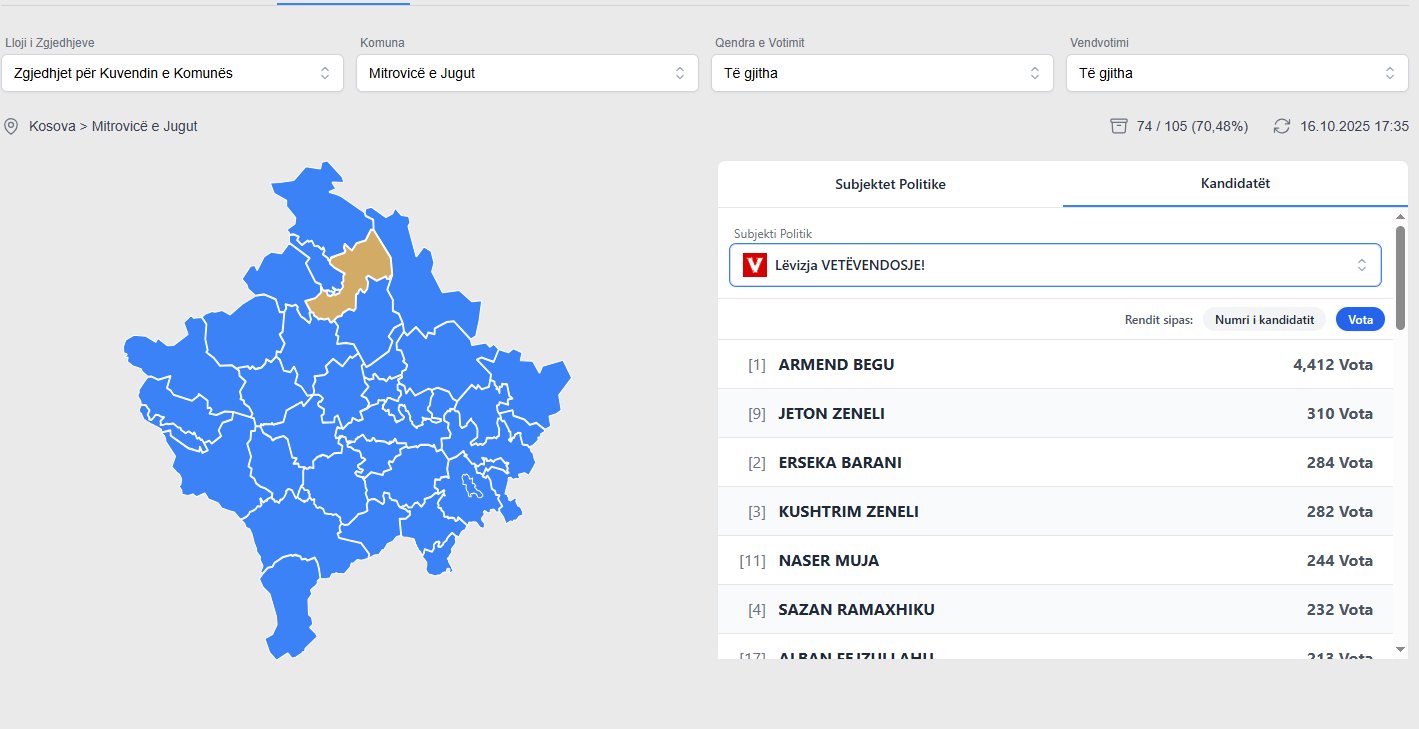Click the scrollbar down arrow in candidates panel
The width and height of the screenshot is (1419, 729).
1400,649
